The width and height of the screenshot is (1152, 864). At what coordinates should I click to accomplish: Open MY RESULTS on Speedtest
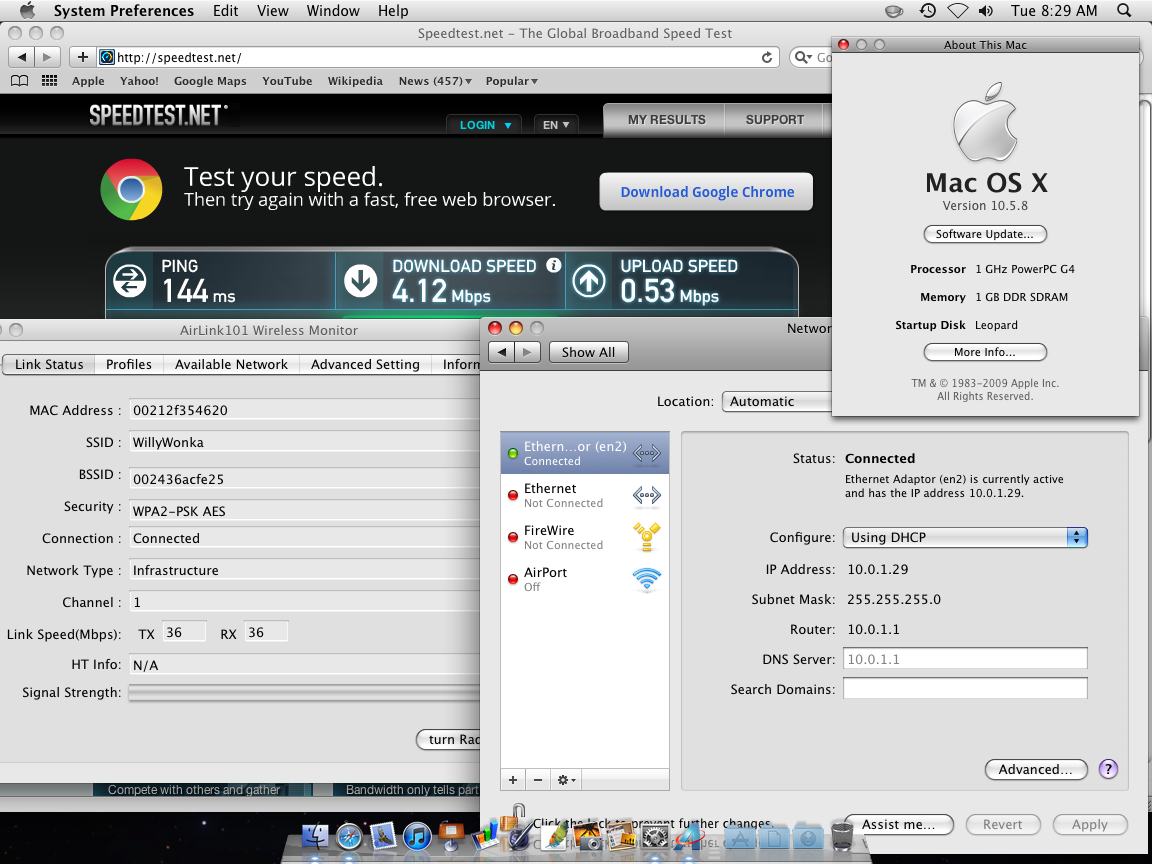point(666,120)
